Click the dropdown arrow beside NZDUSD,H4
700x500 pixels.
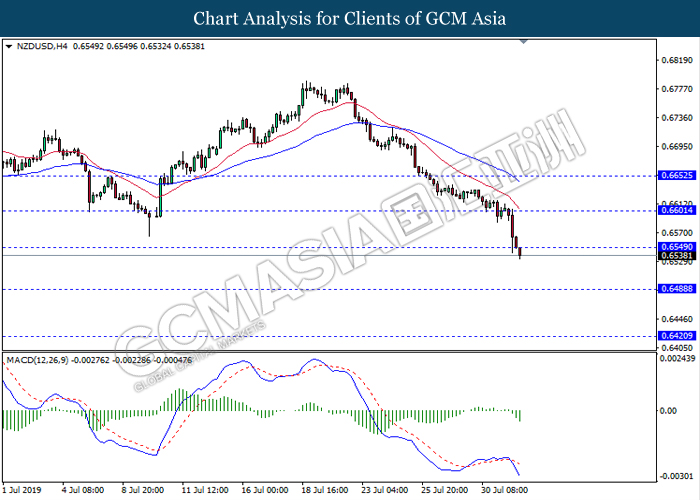(x=9, y=46)
